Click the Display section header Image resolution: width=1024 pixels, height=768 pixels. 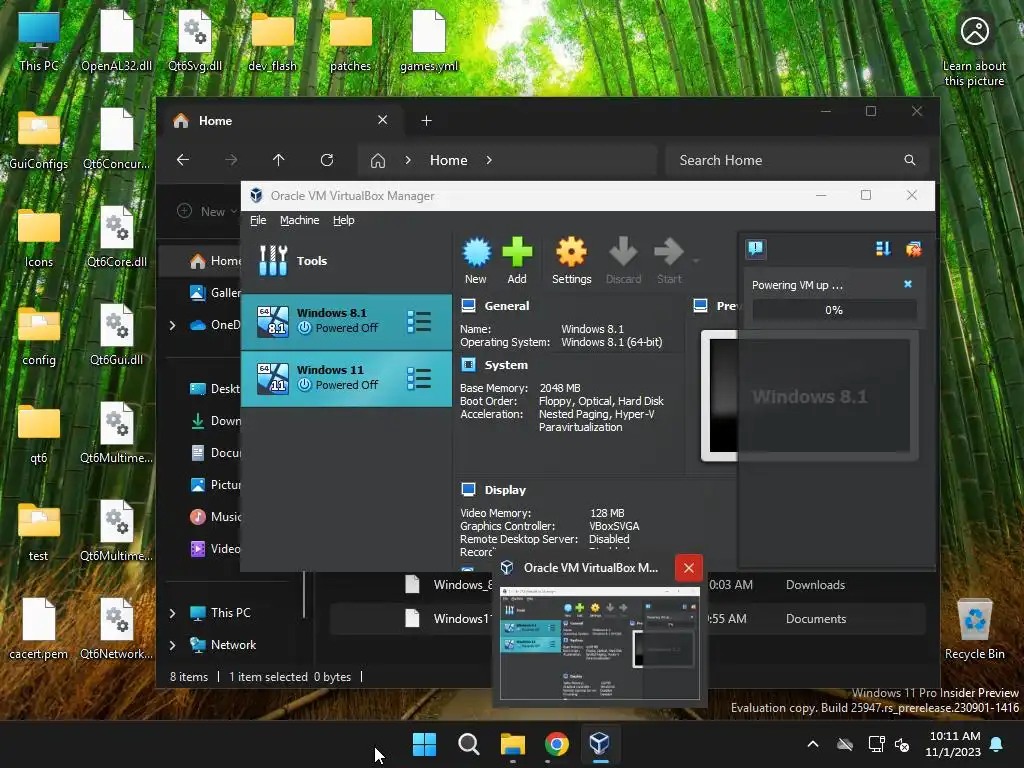[x=494, y=490]
